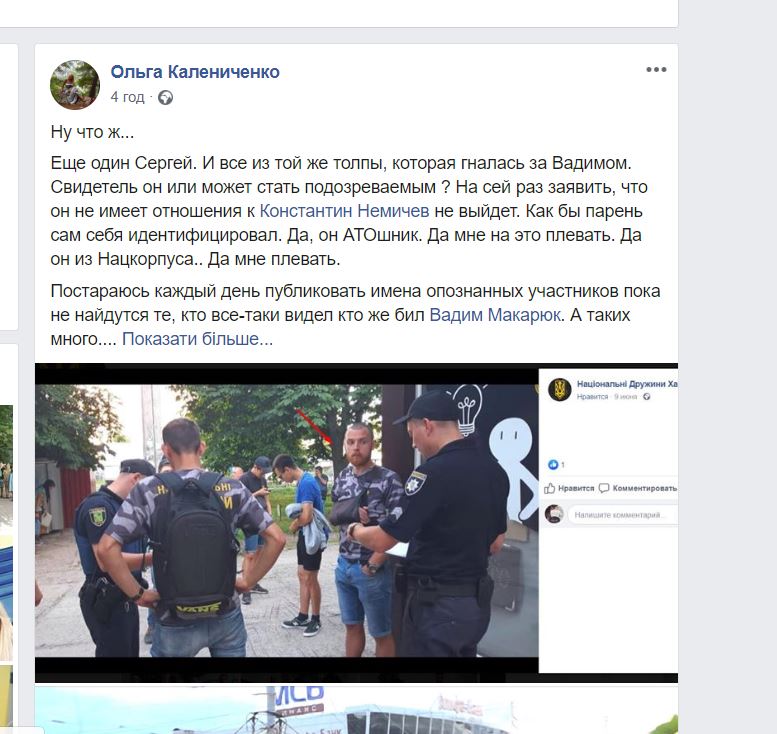Open the main police photo in the post
777x734 pixels.
[x=286, y=520]
